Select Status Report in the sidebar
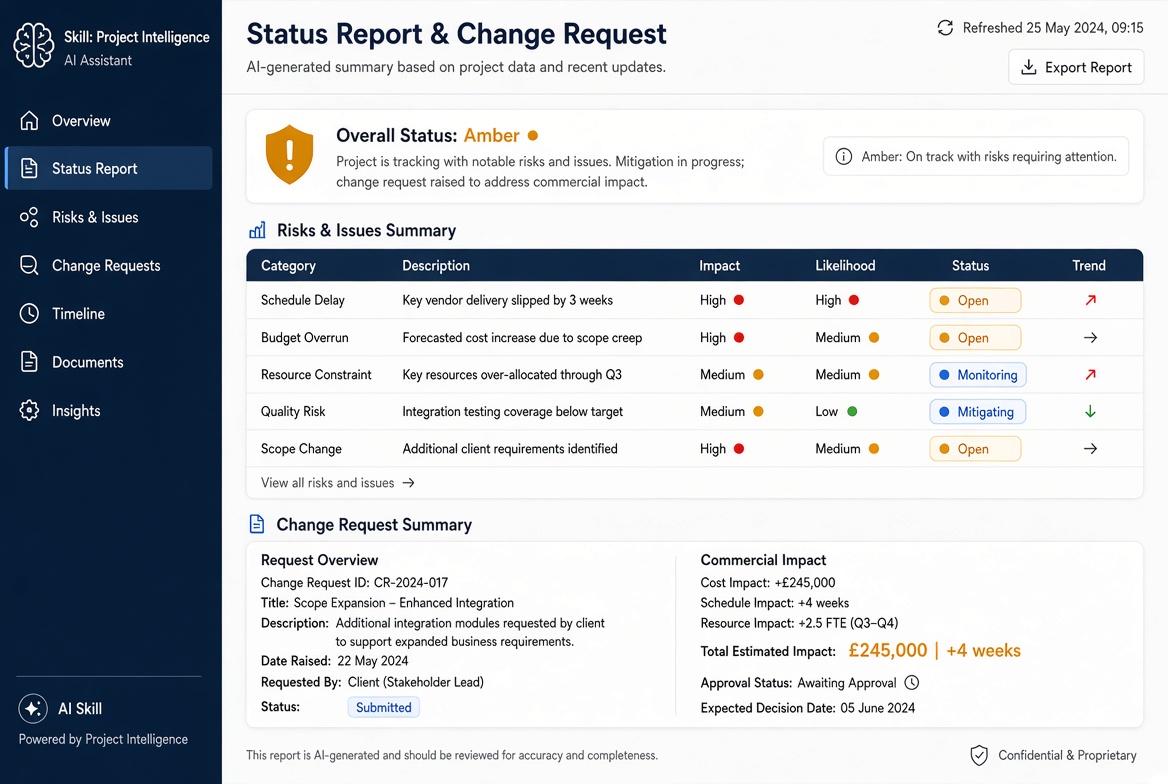The width and height of the screenshot is (1168, 784). point(109,168)
